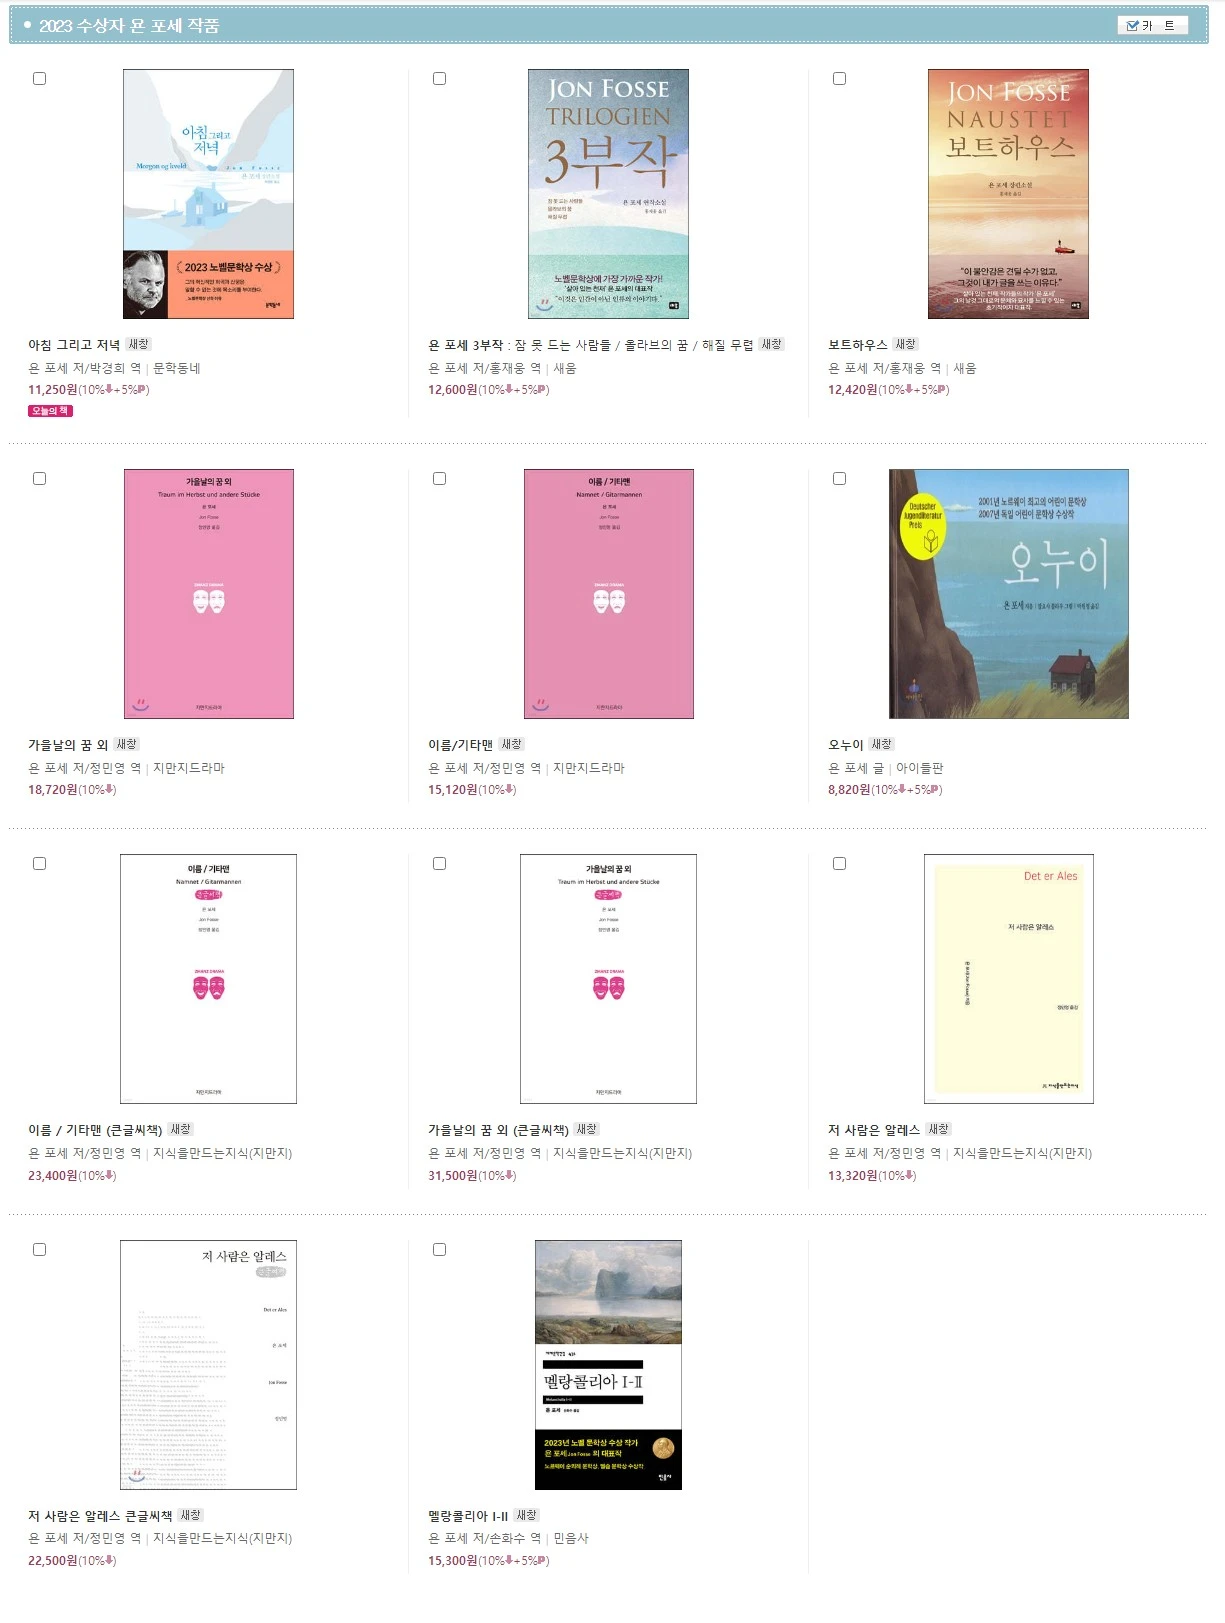Click the 멜랑콜리아 I-II book cover
1225x1623 pixels.
tap(608, 1365)
